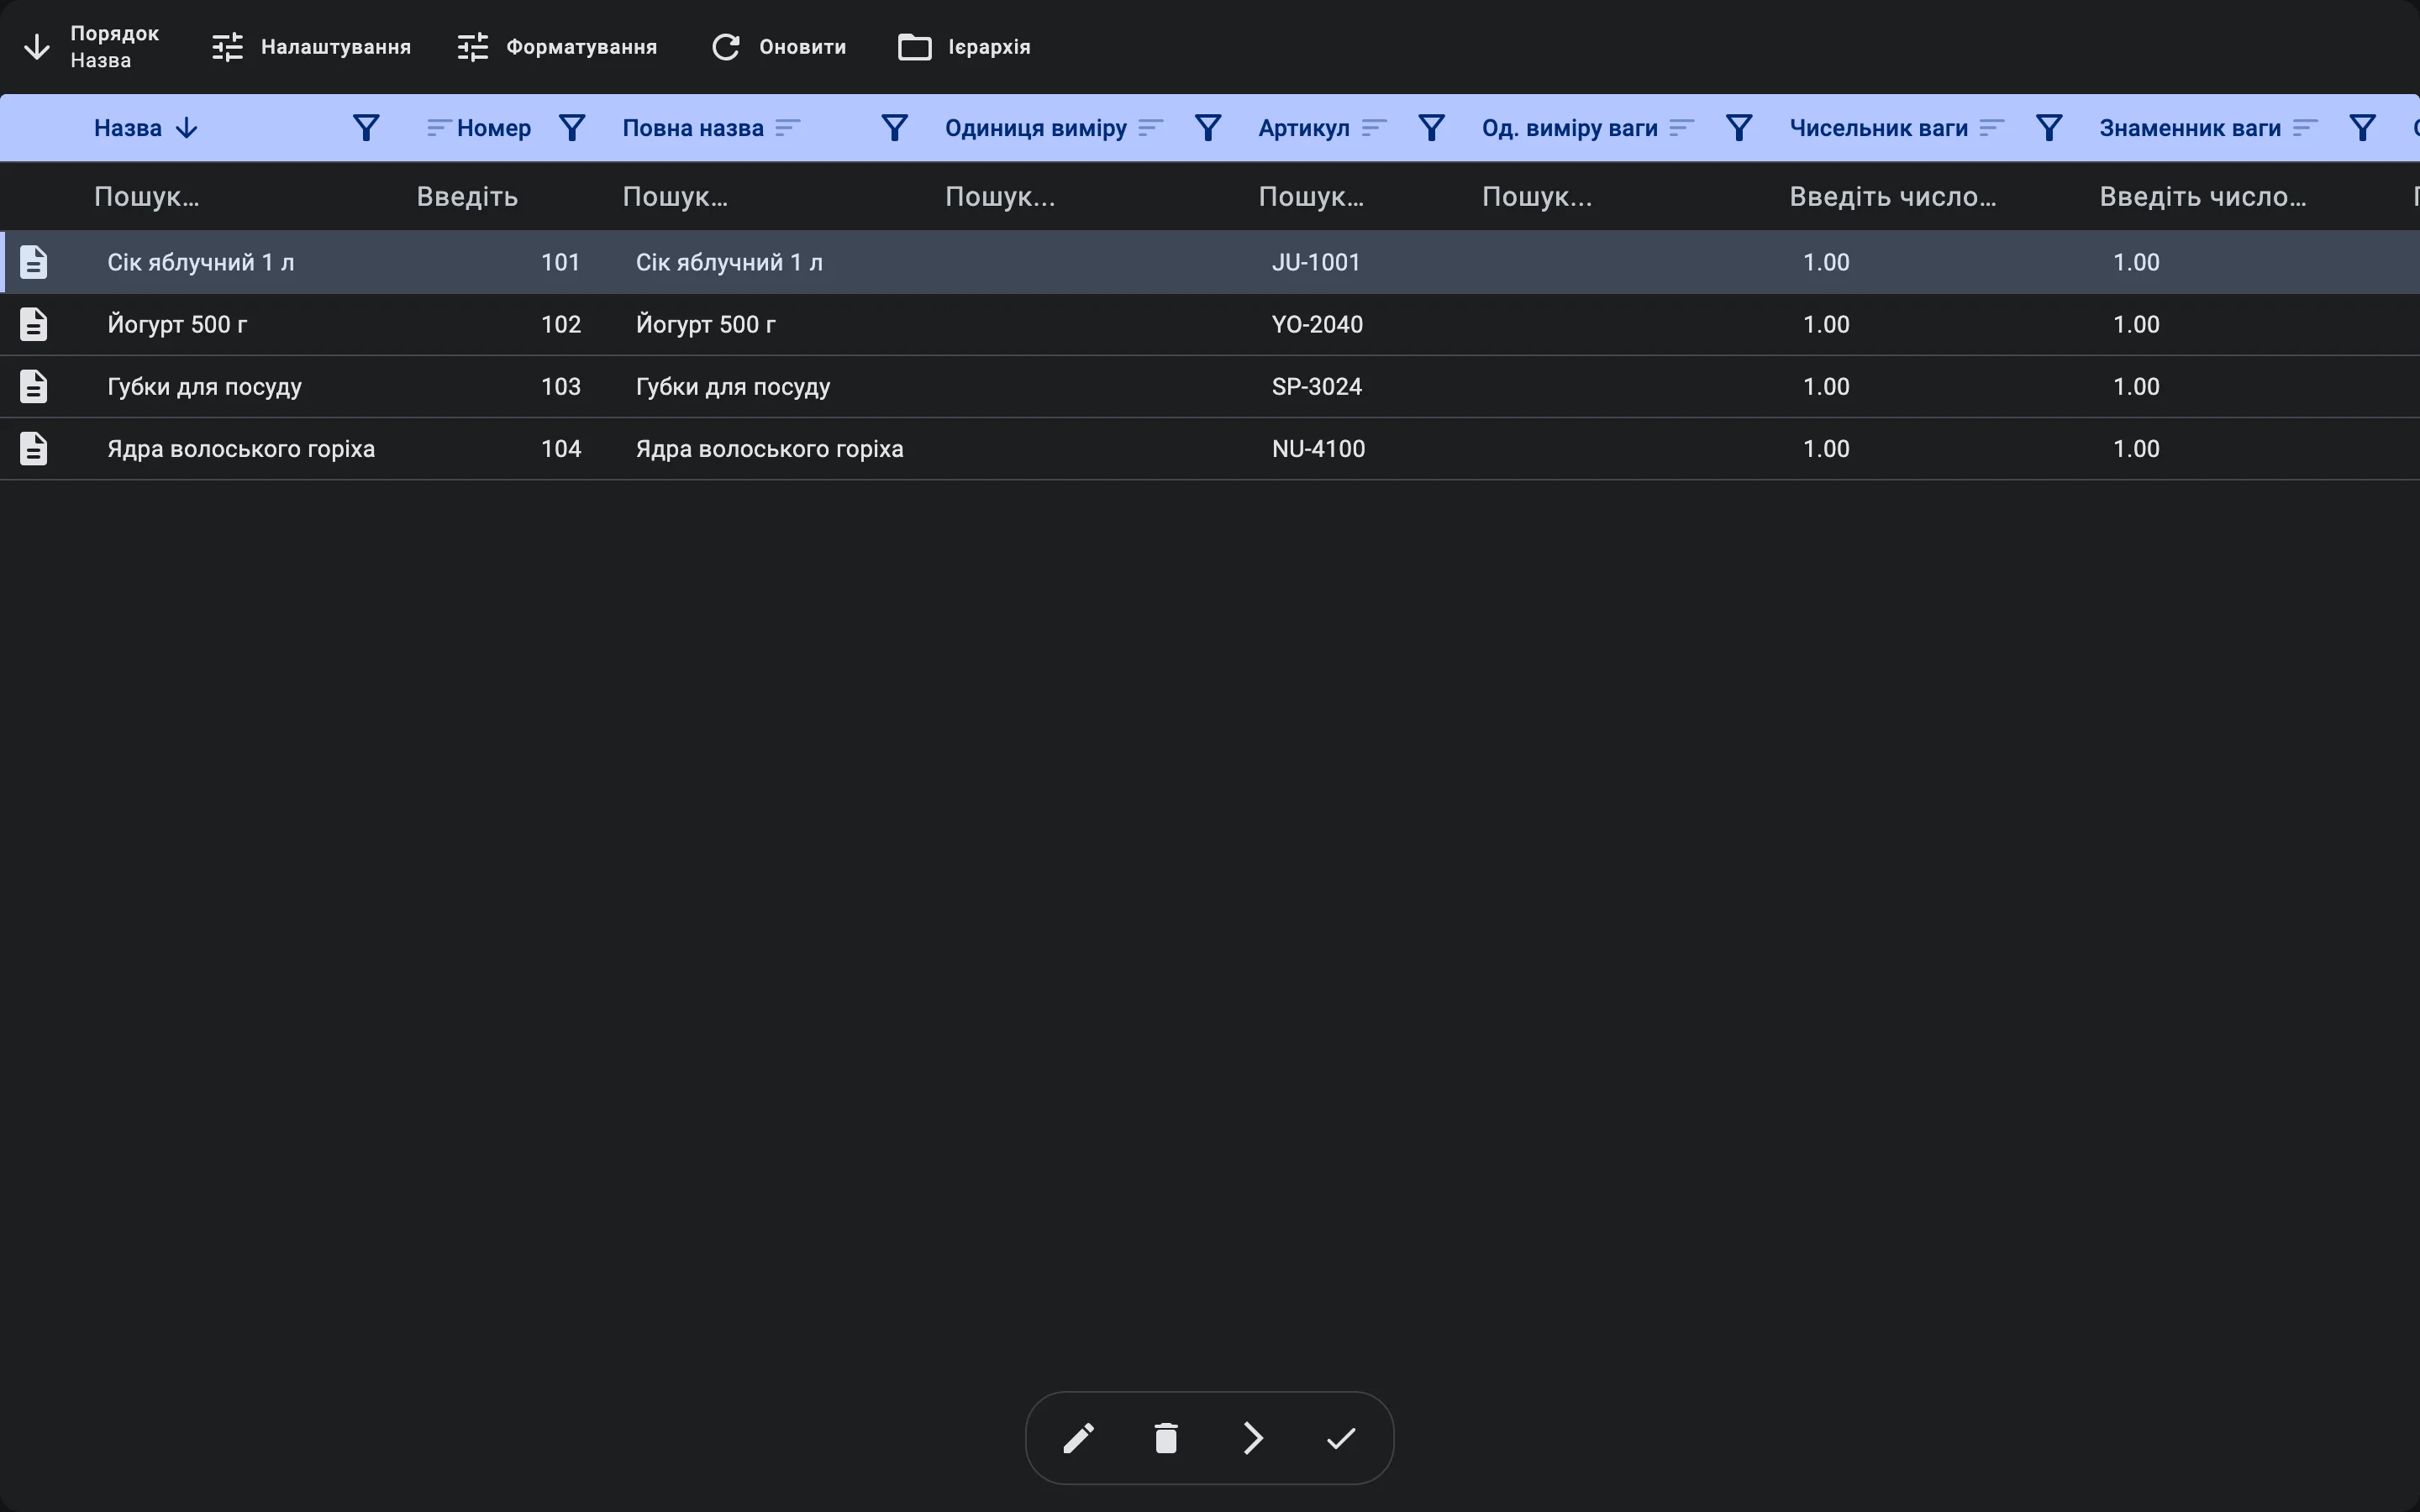This screenshot has width=2420, height=1512.
Task: Open filter for Номер column
Action: click(x=572, y=128)
